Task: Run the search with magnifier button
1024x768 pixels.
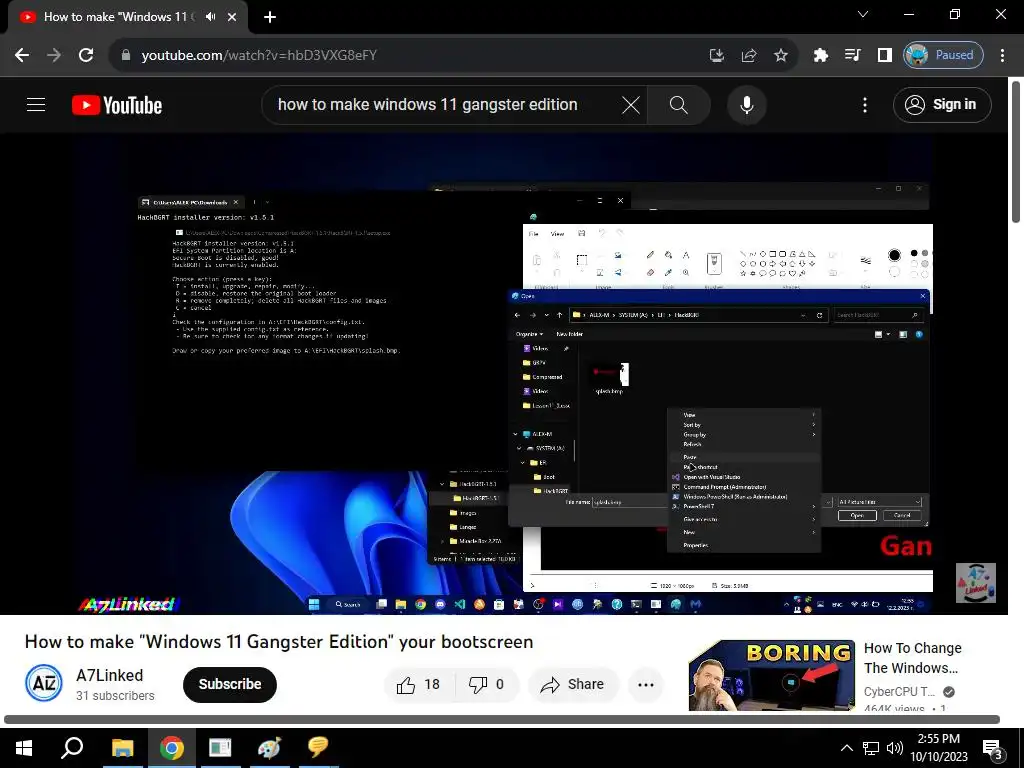Action: pos(679,104)
